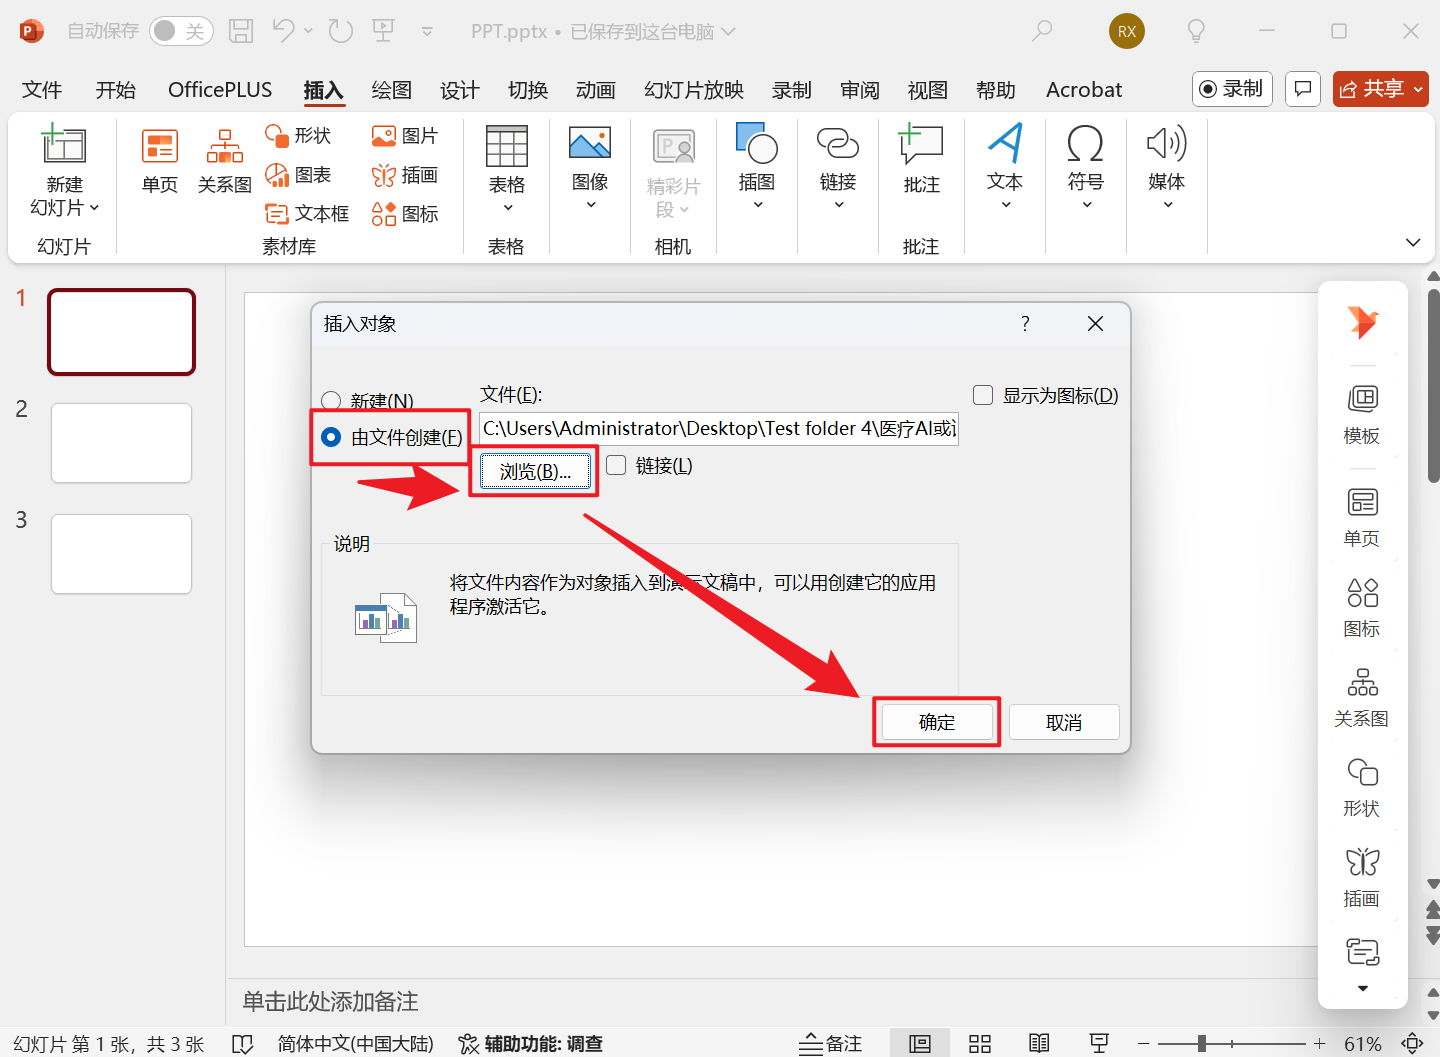Insert a 文本框 (text box)
The image size is (1440, 1057).
click(307, 213)
